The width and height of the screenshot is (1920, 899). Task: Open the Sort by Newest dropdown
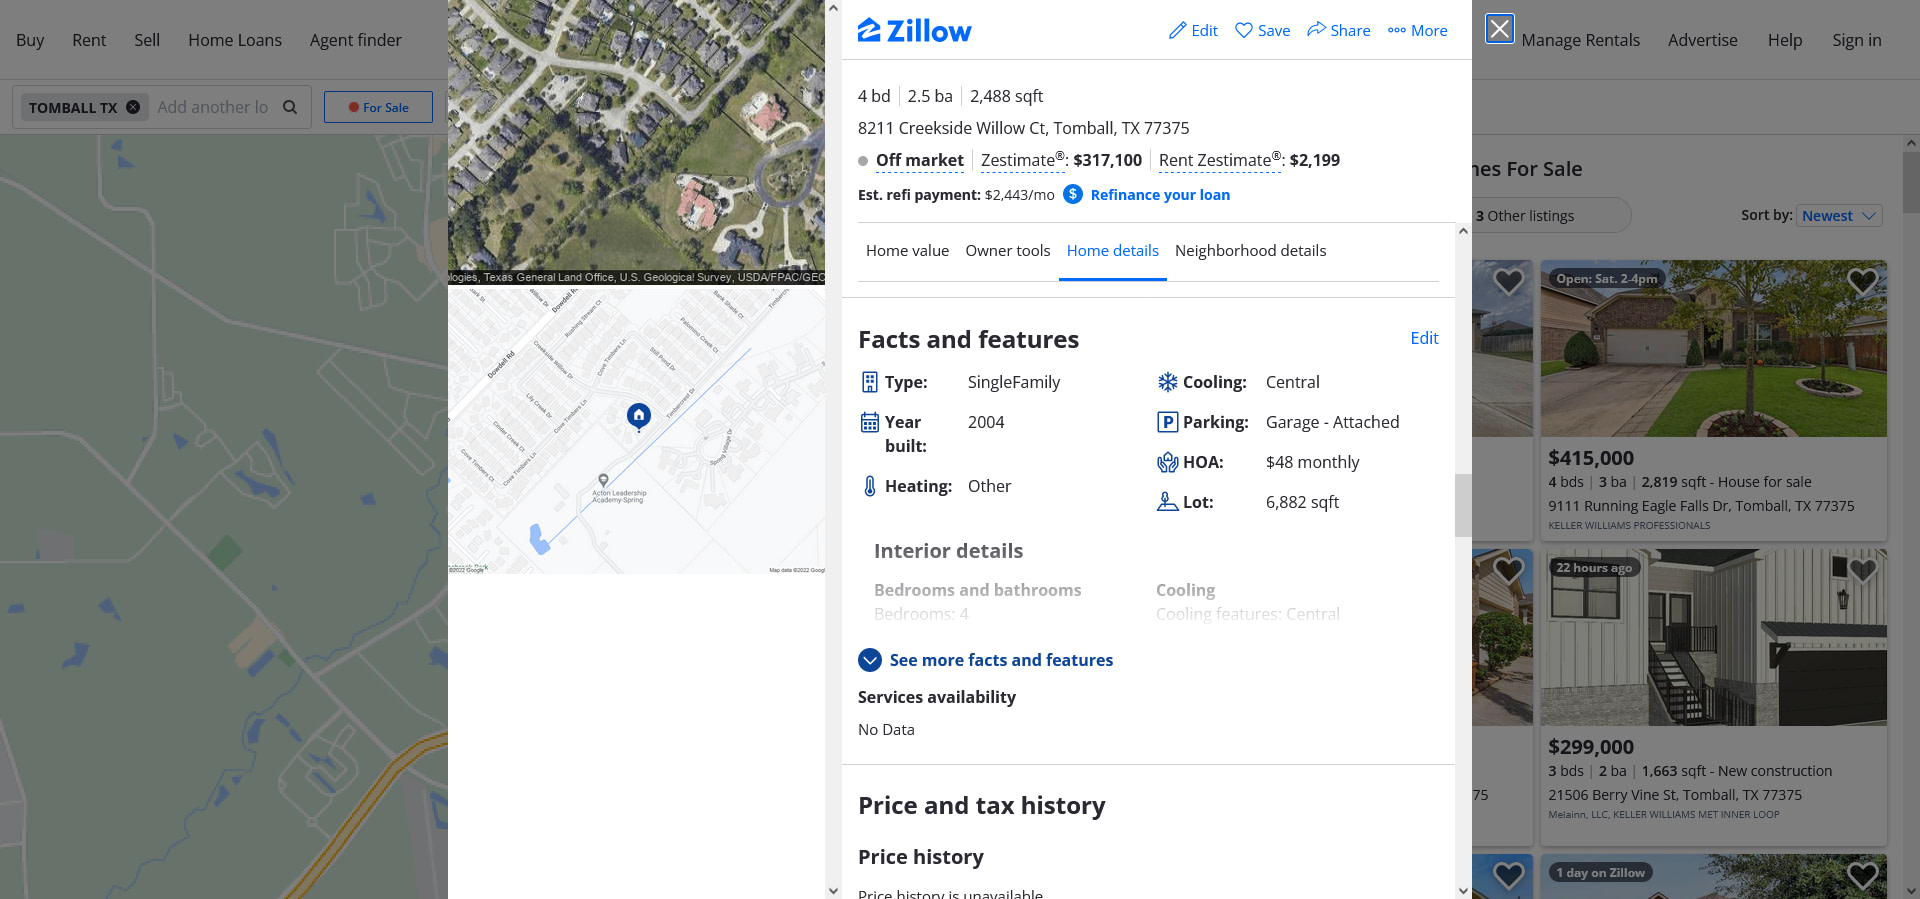[1840, 216]
